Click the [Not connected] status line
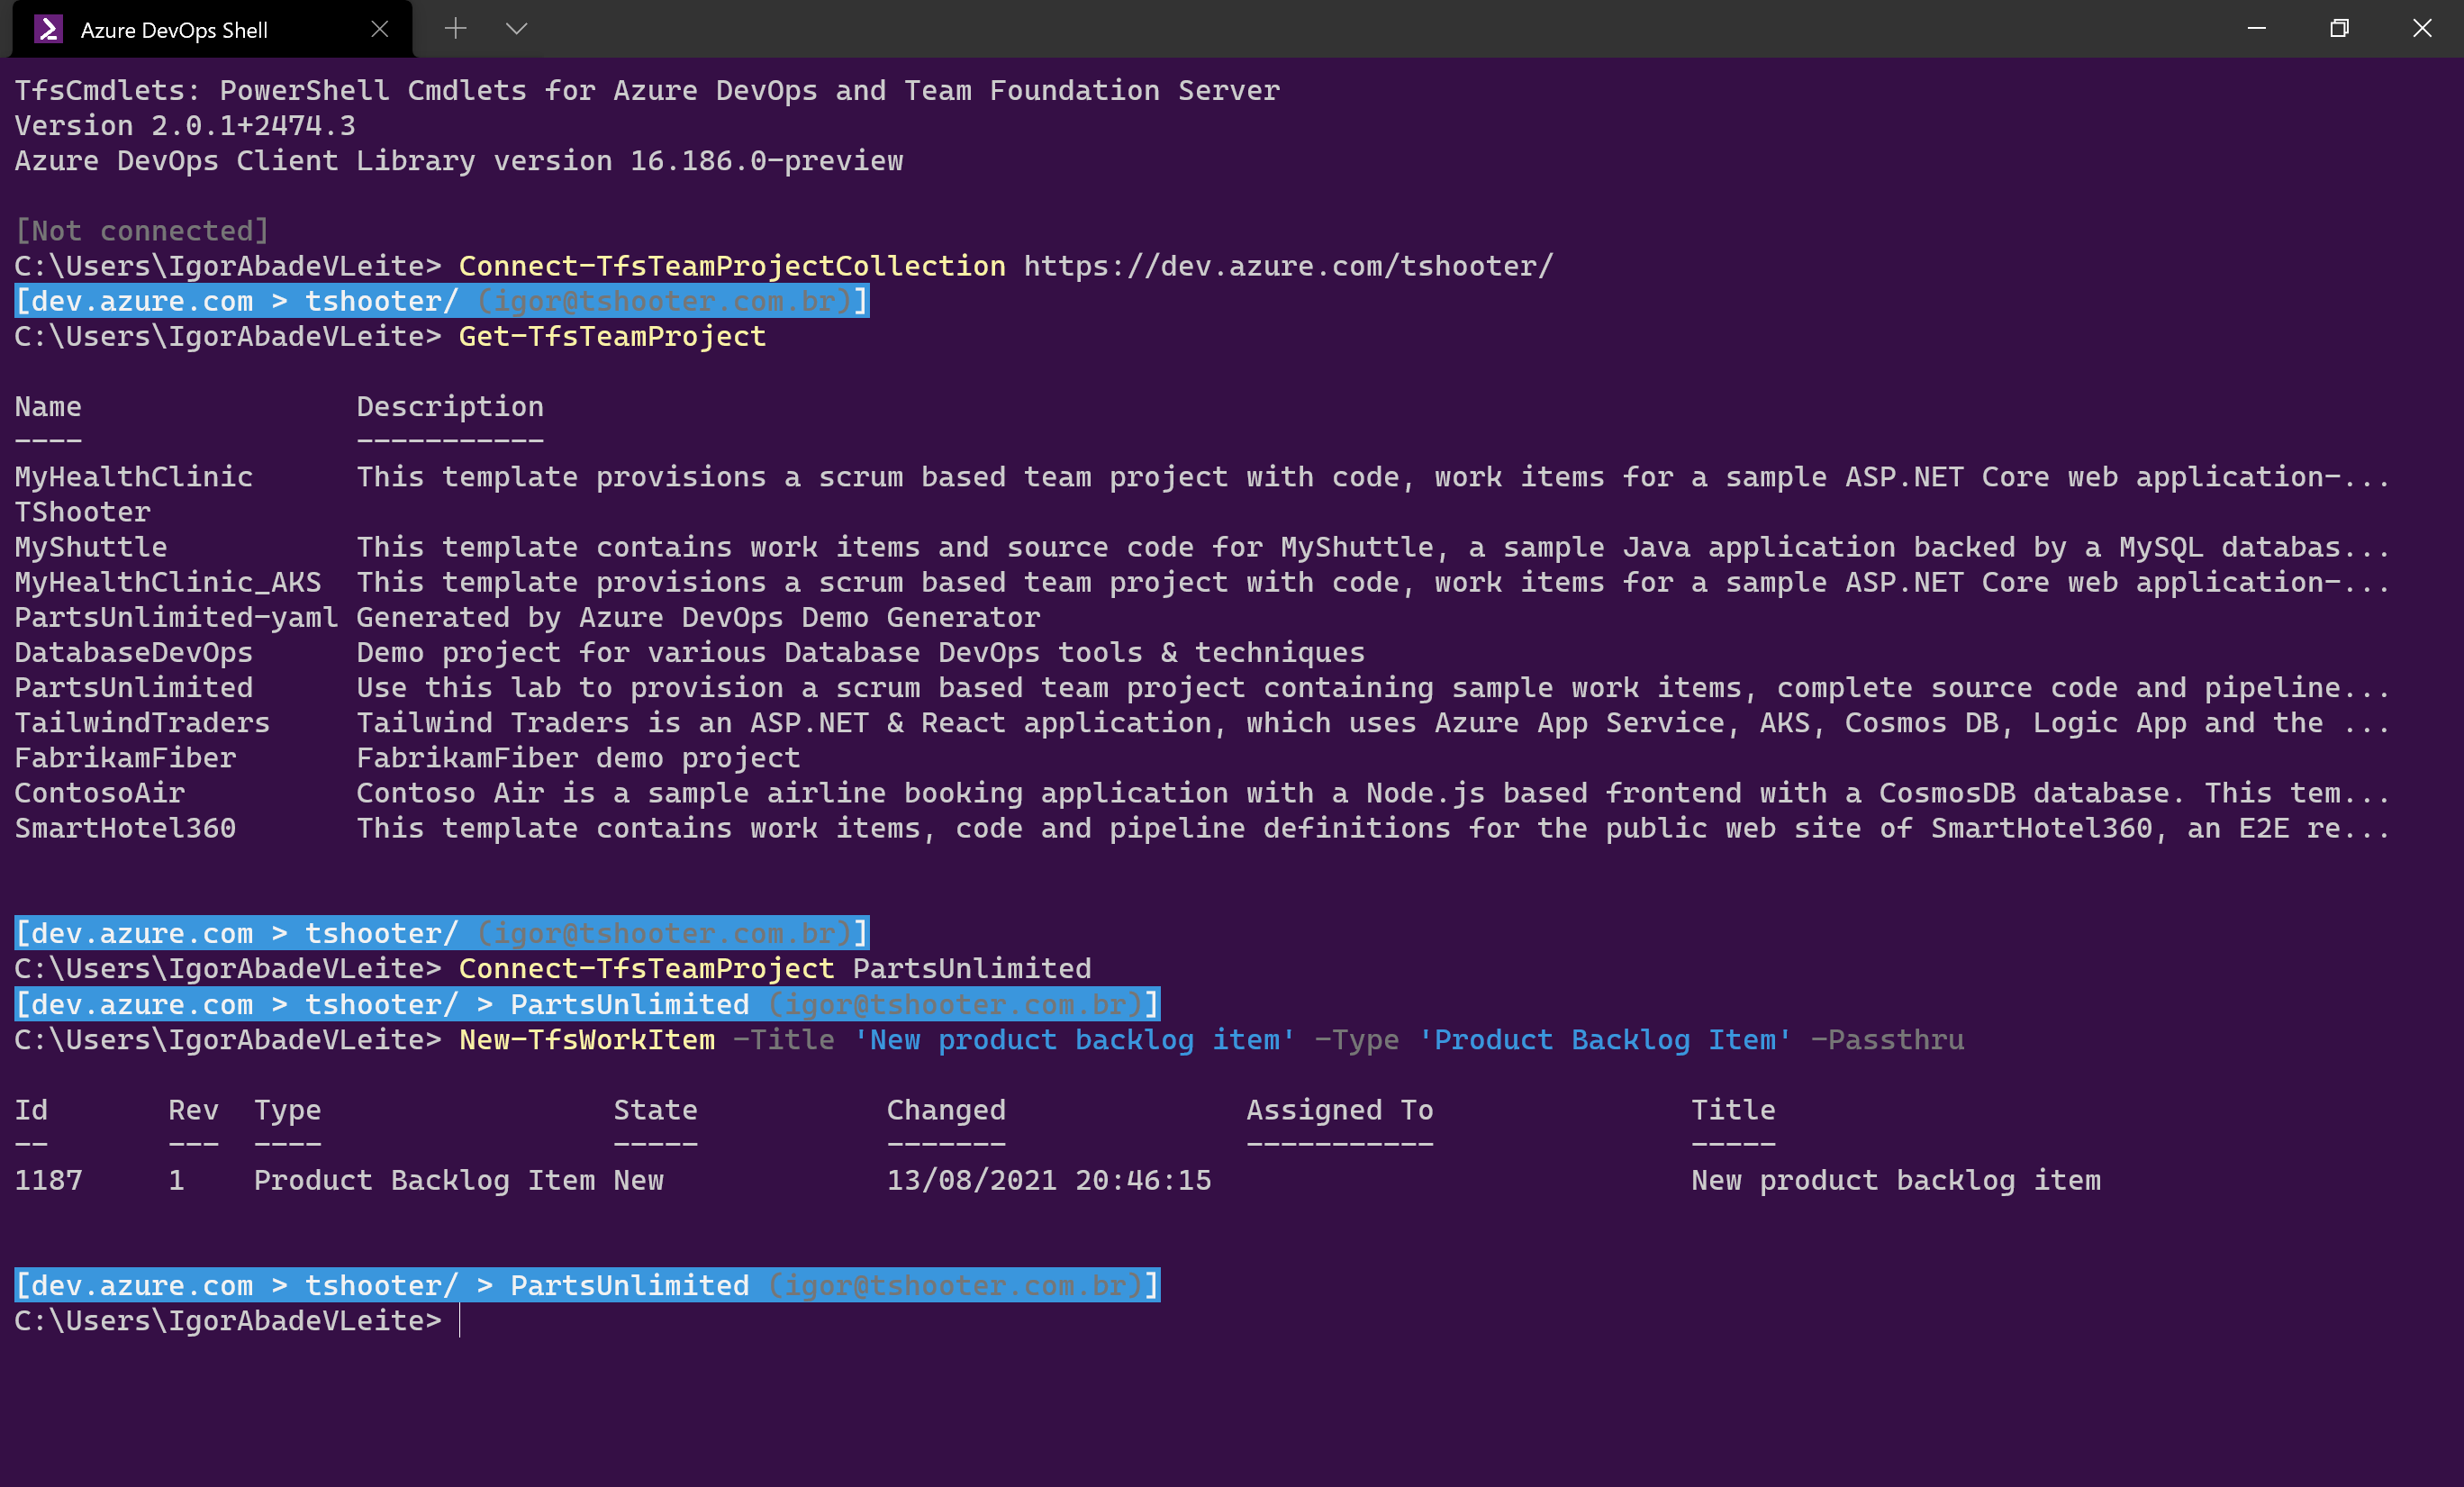 142,231
